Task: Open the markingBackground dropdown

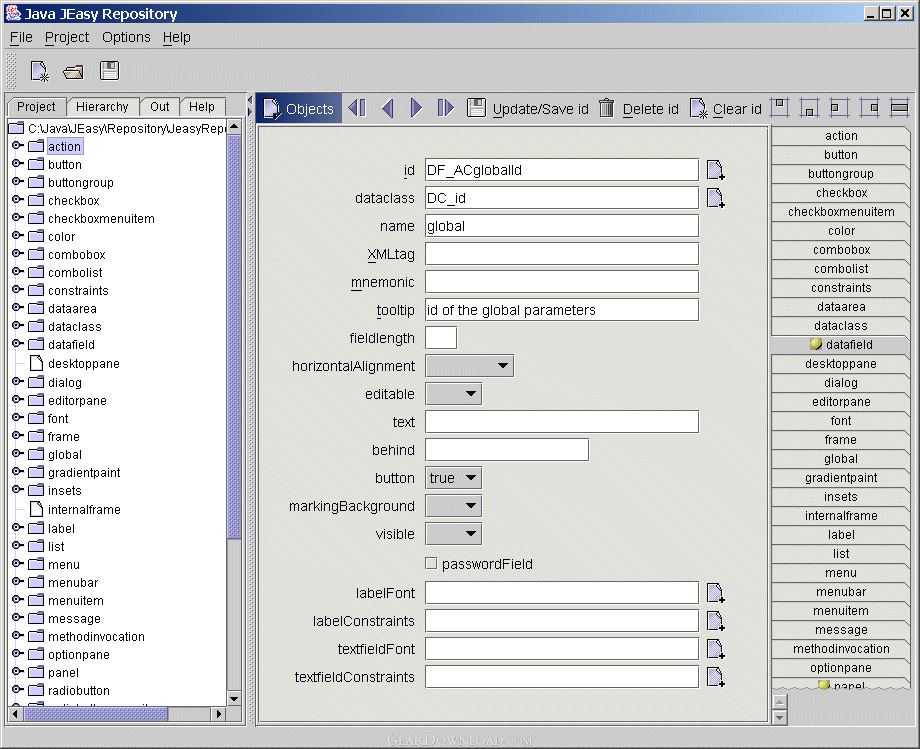Action: 454,506
